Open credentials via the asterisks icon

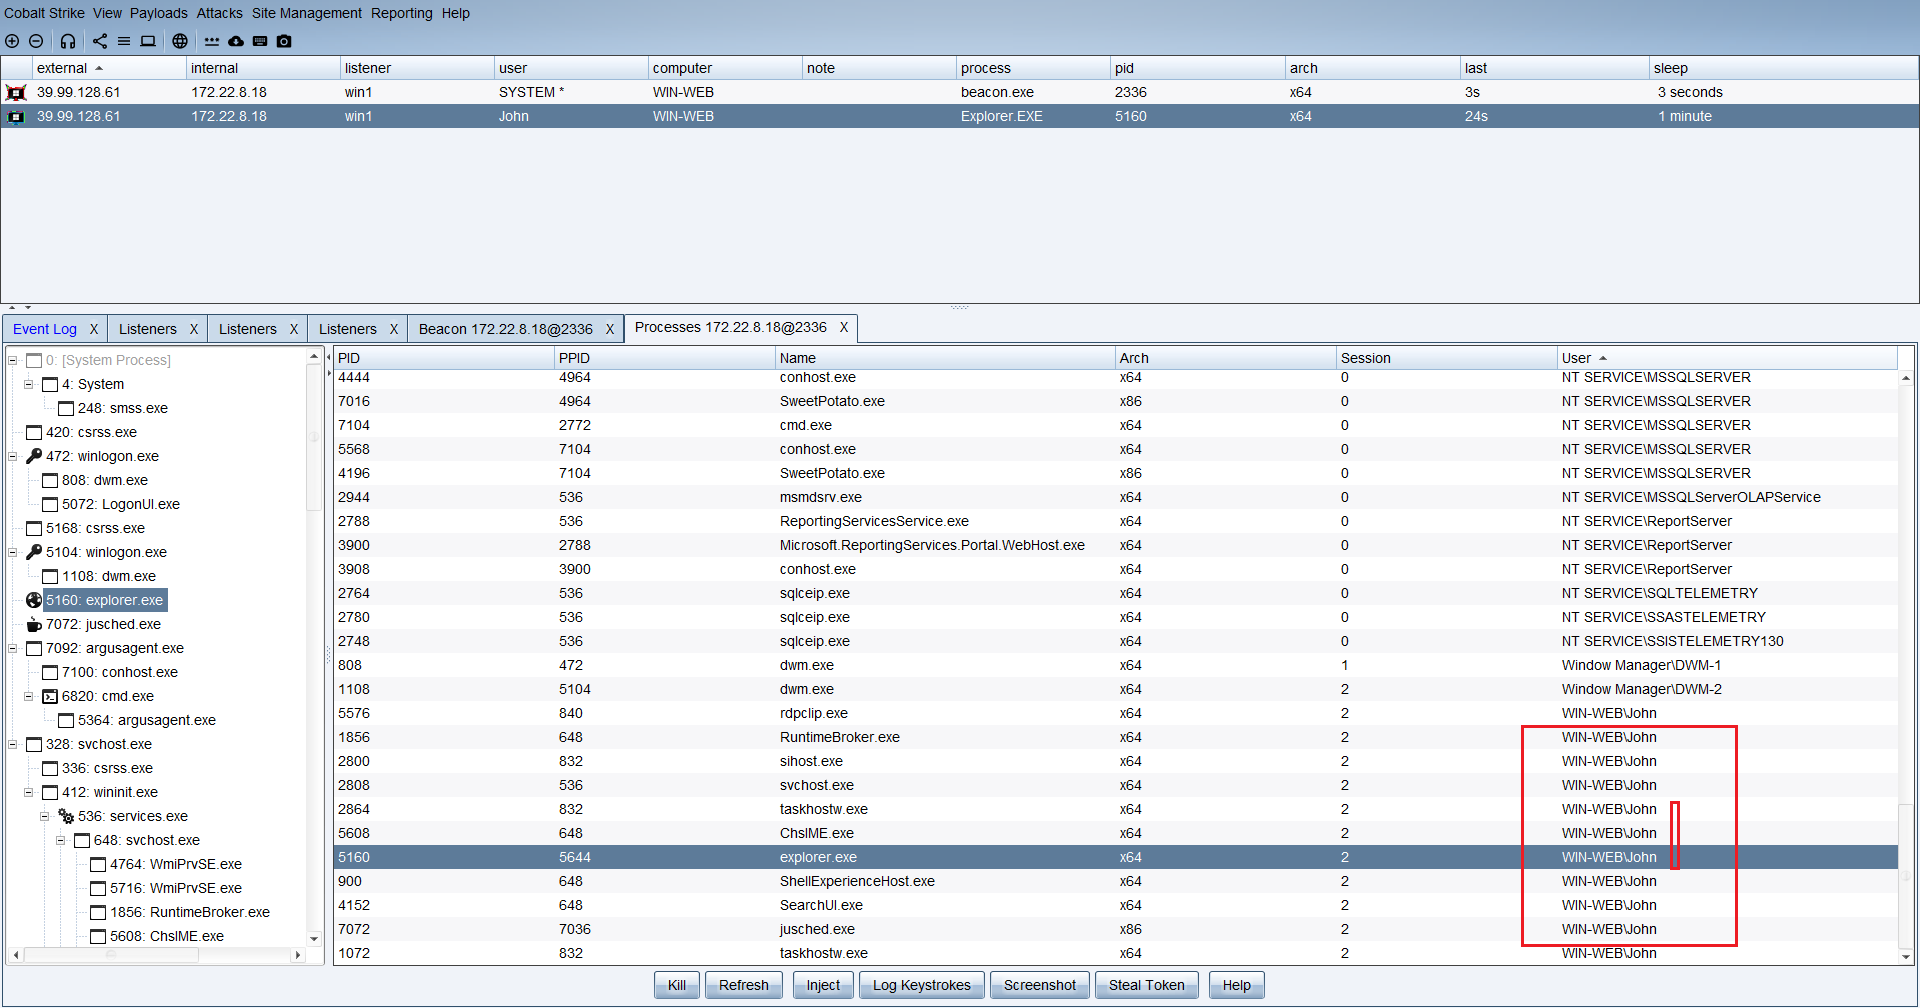pyautogui.click(x=212, y=41)
